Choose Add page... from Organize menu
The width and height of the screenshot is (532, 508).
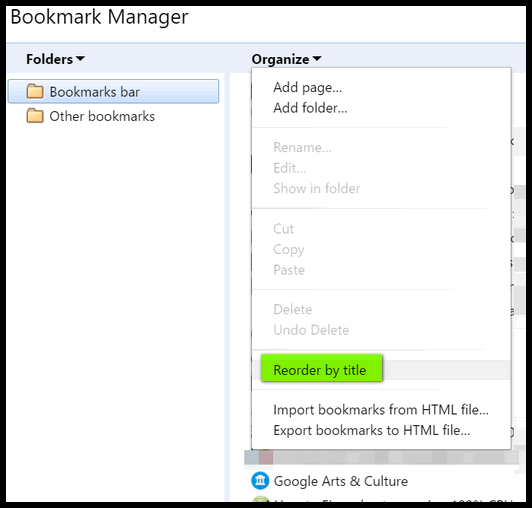(307, 88)
